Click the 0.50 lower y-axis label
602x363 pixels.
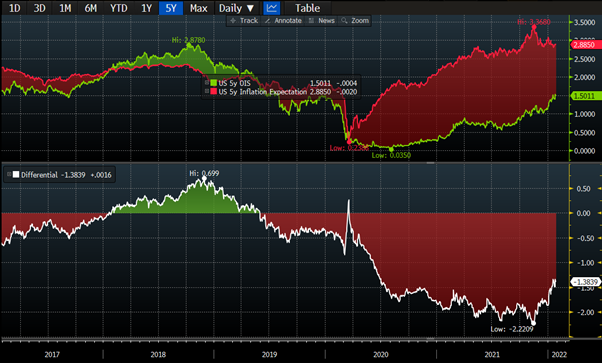pos(584,189)
